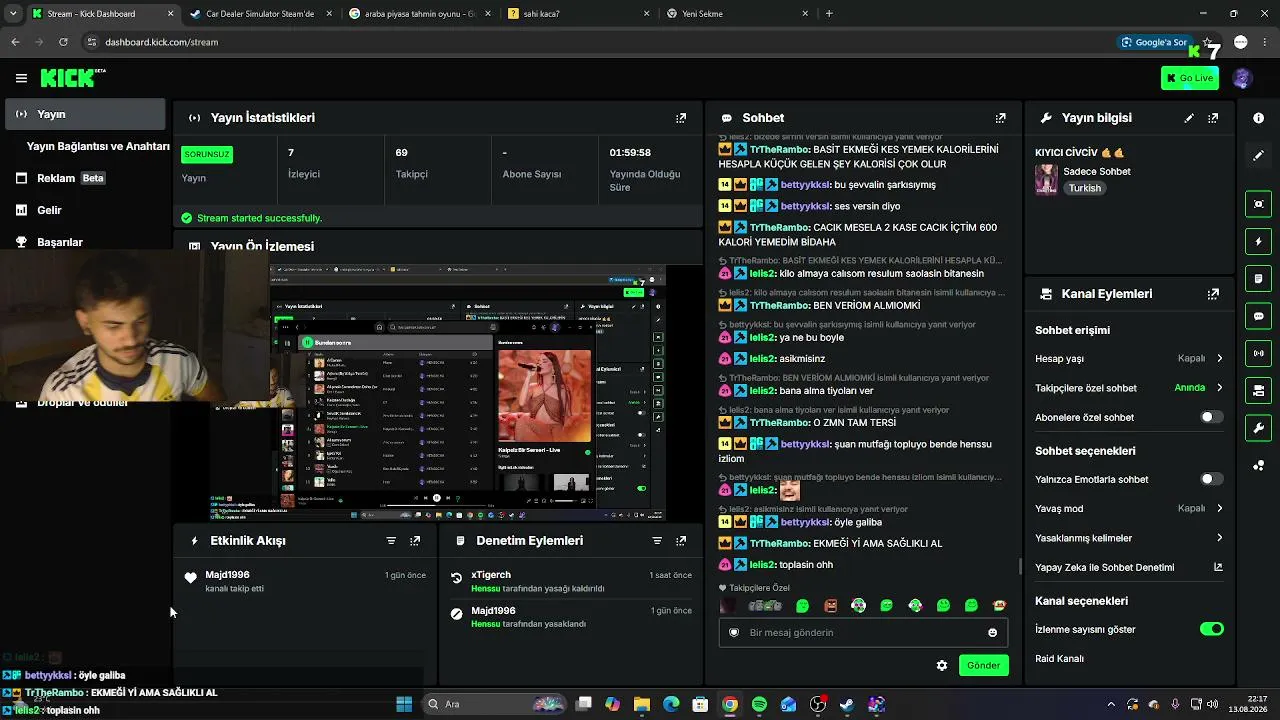Toggle the lightning activity widget icon in right sidebar
Screen dimensions: 1280x720
[x=1259, y=242]
